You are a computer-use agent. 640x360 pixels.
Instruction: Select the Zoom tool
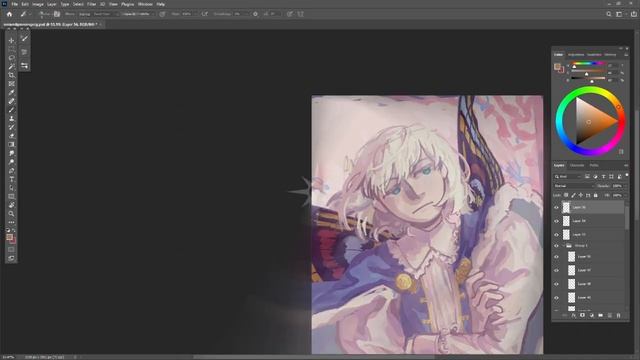[11, 214]
